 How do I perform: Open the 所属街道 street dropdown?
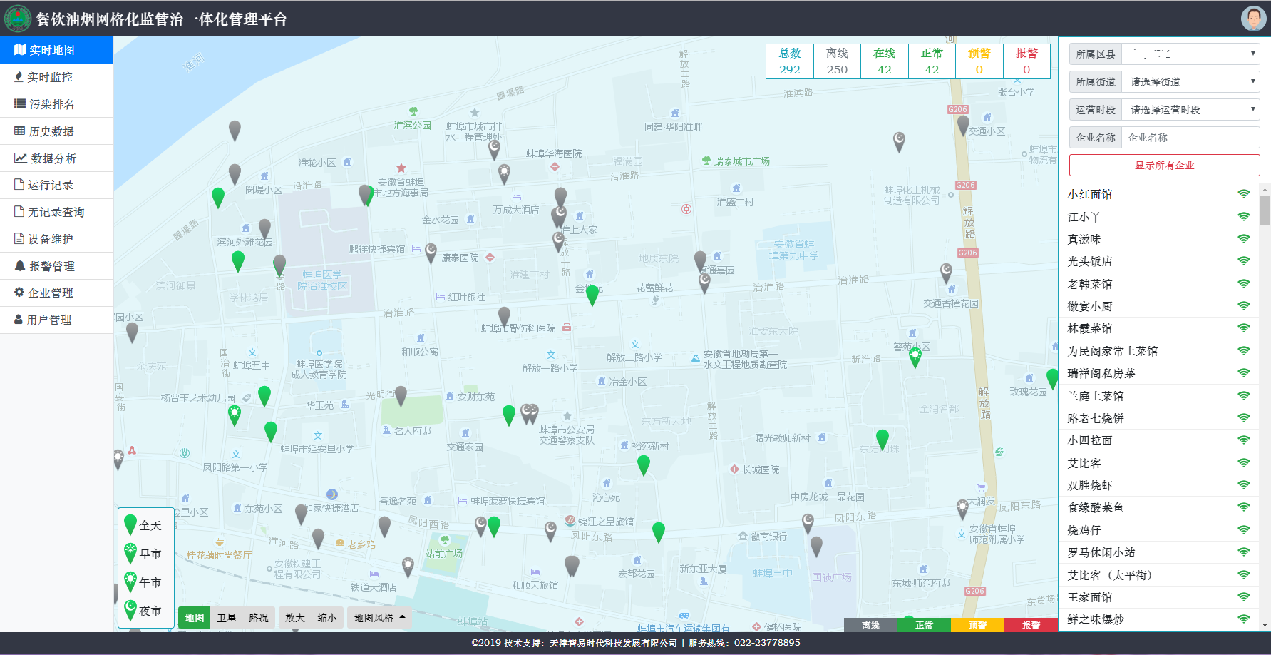click(1189, 81)
